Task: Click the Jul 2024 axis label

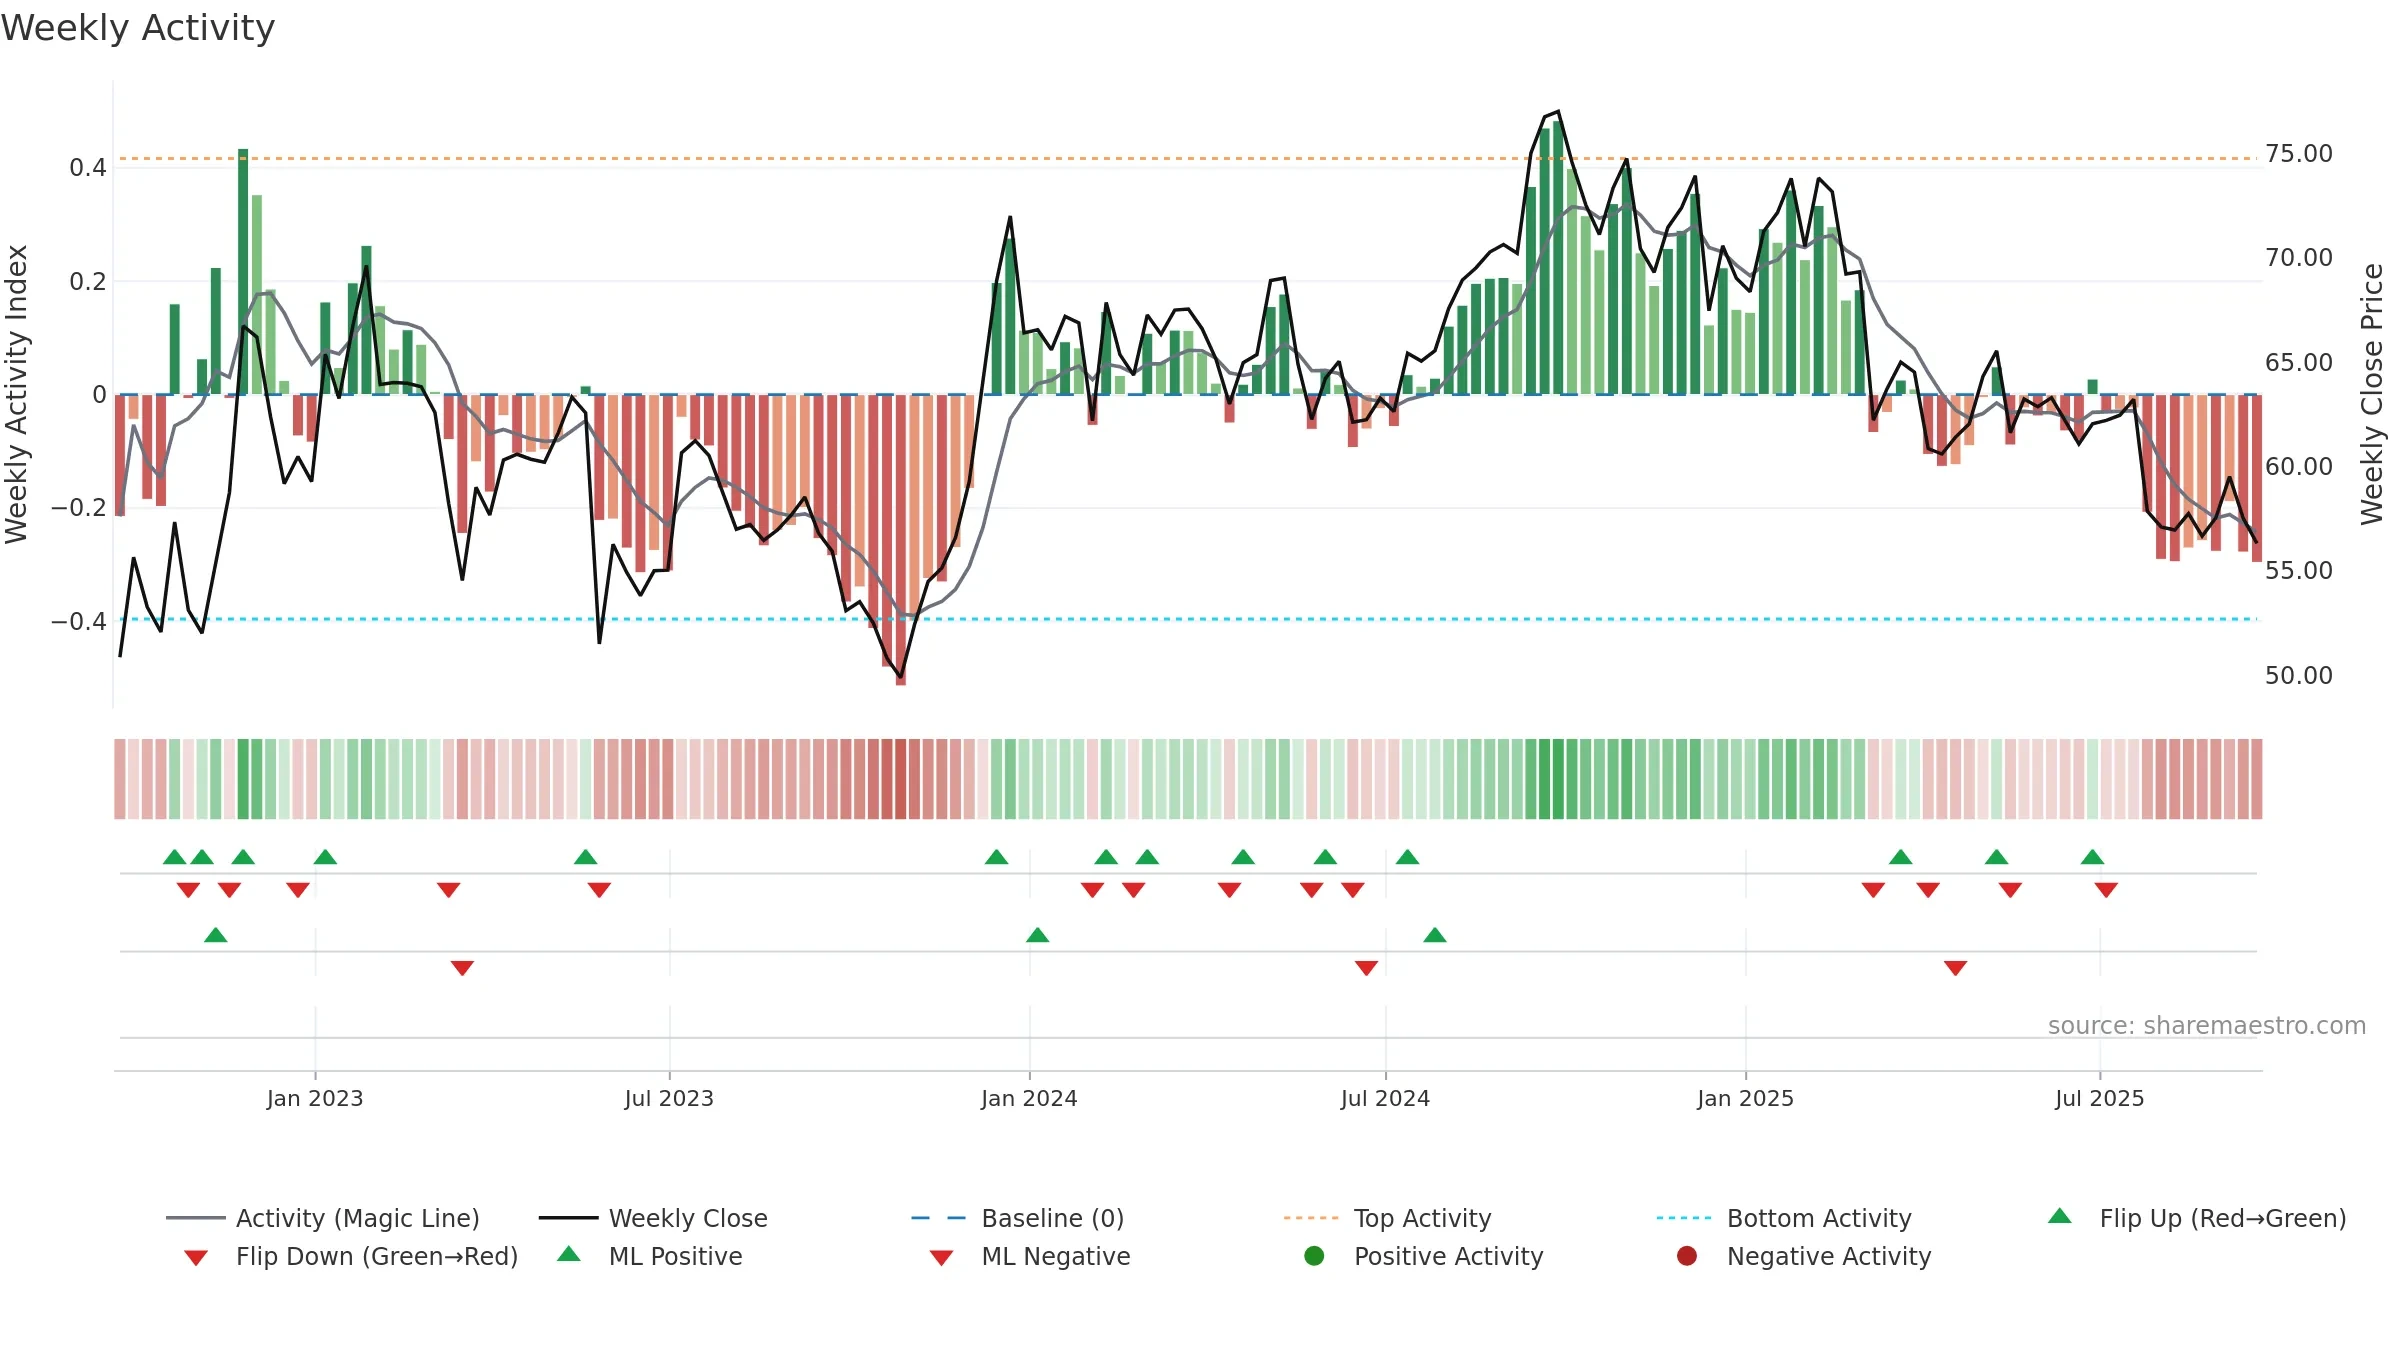Action: click(x=1385, y=1098)
